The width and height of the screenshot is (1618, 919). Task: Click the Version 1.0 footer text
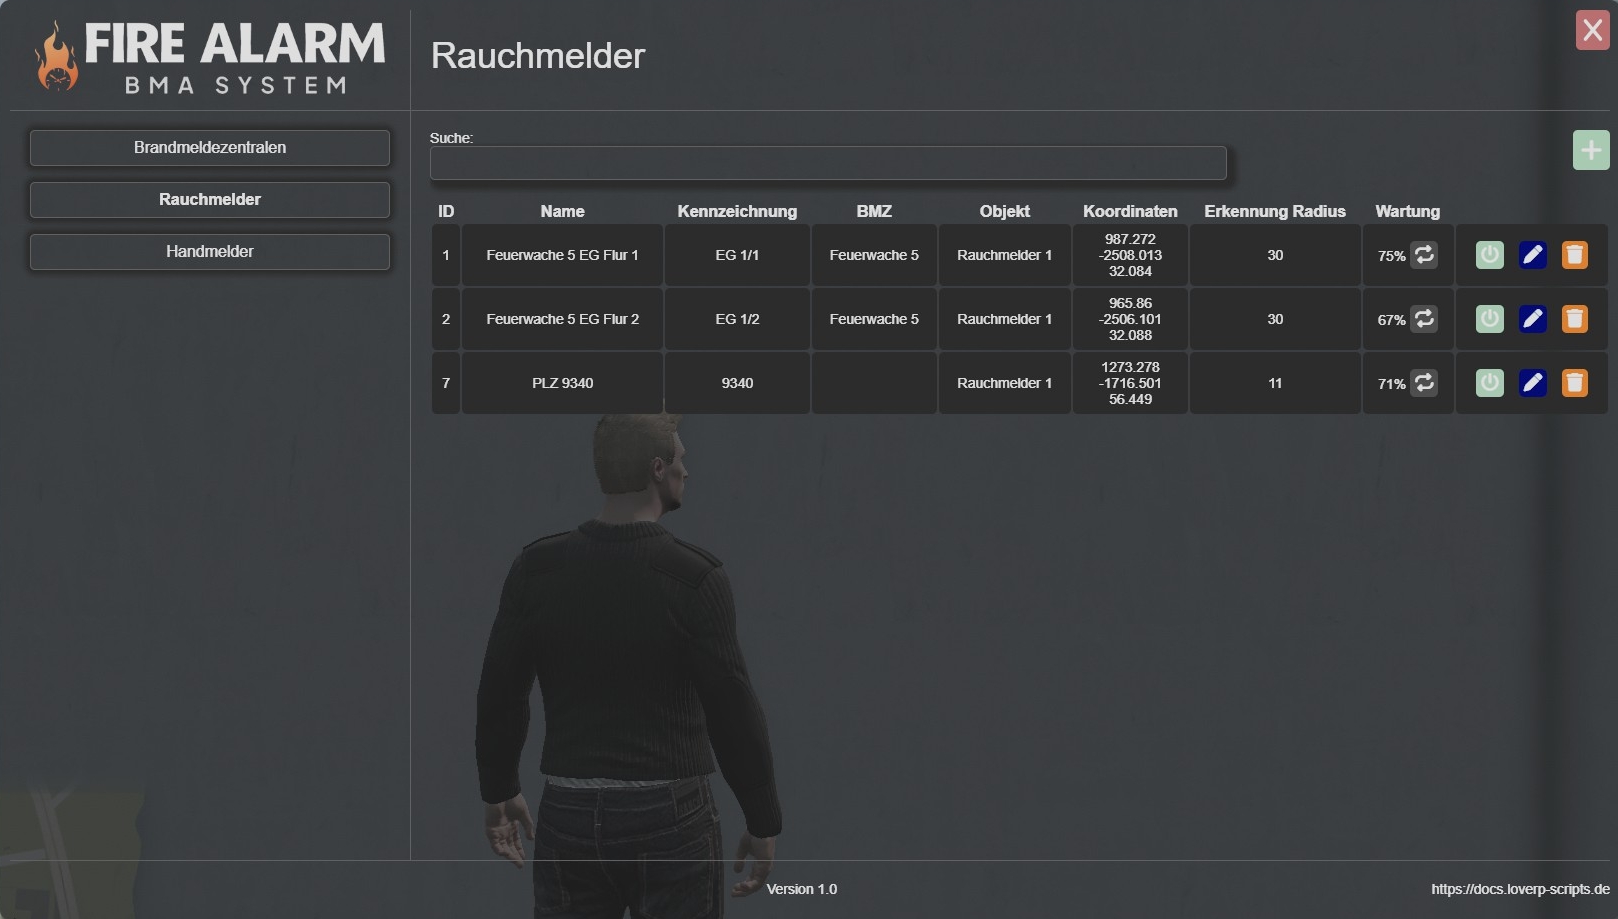802,889
